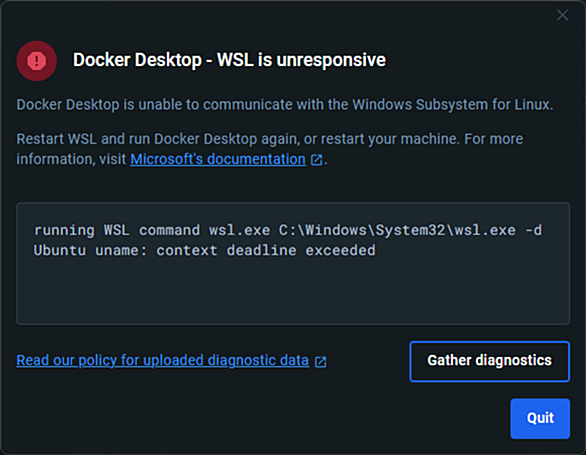Open the external-link icon after Microsoft's documentation
Image resolution: width=586 pixels, height=455 pixels.
(317, 160)
